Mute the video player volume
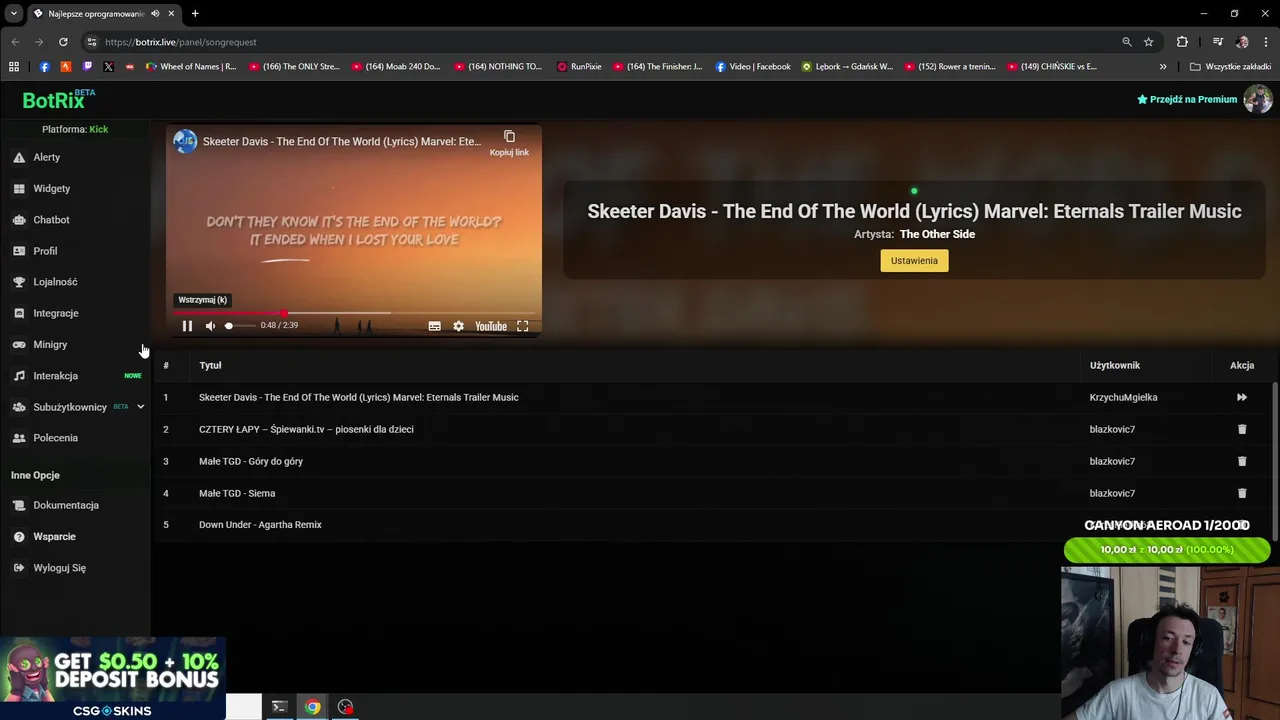 [210, 326]
